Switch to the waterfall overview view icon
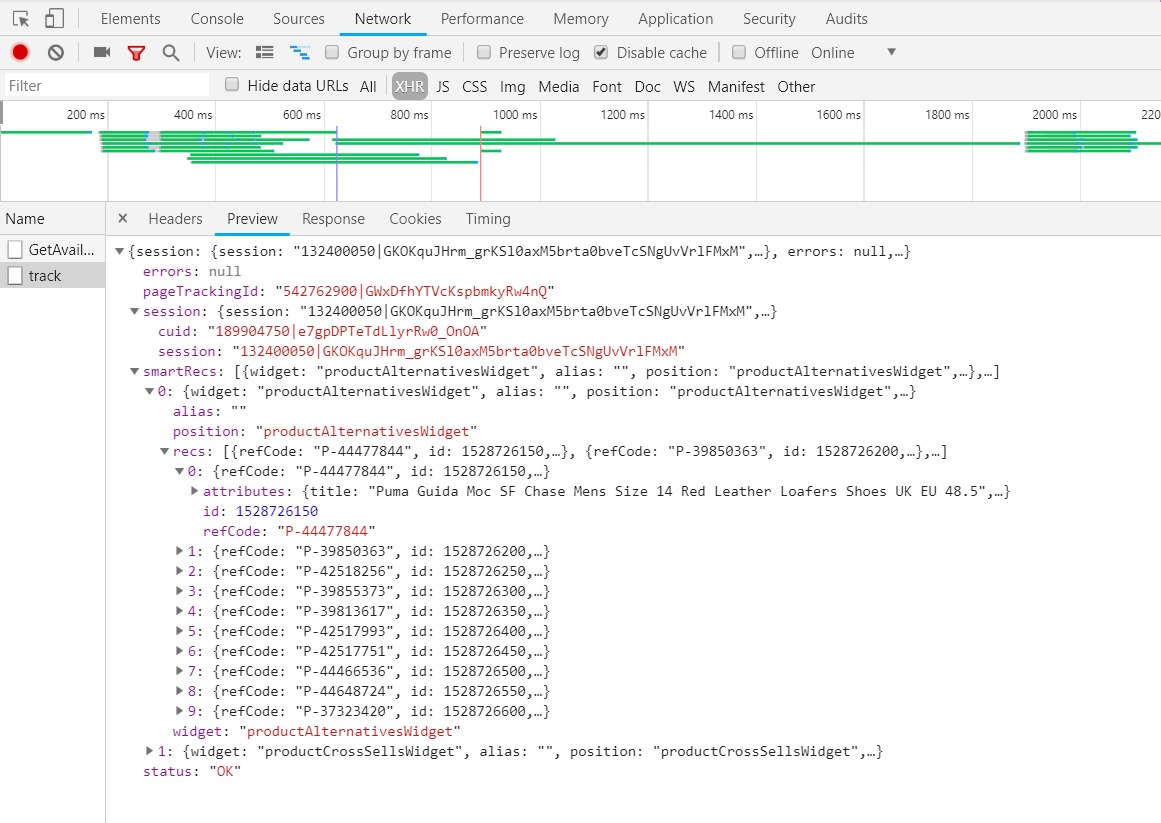The width and height of the screenshot is (1161, 823). 299,53
